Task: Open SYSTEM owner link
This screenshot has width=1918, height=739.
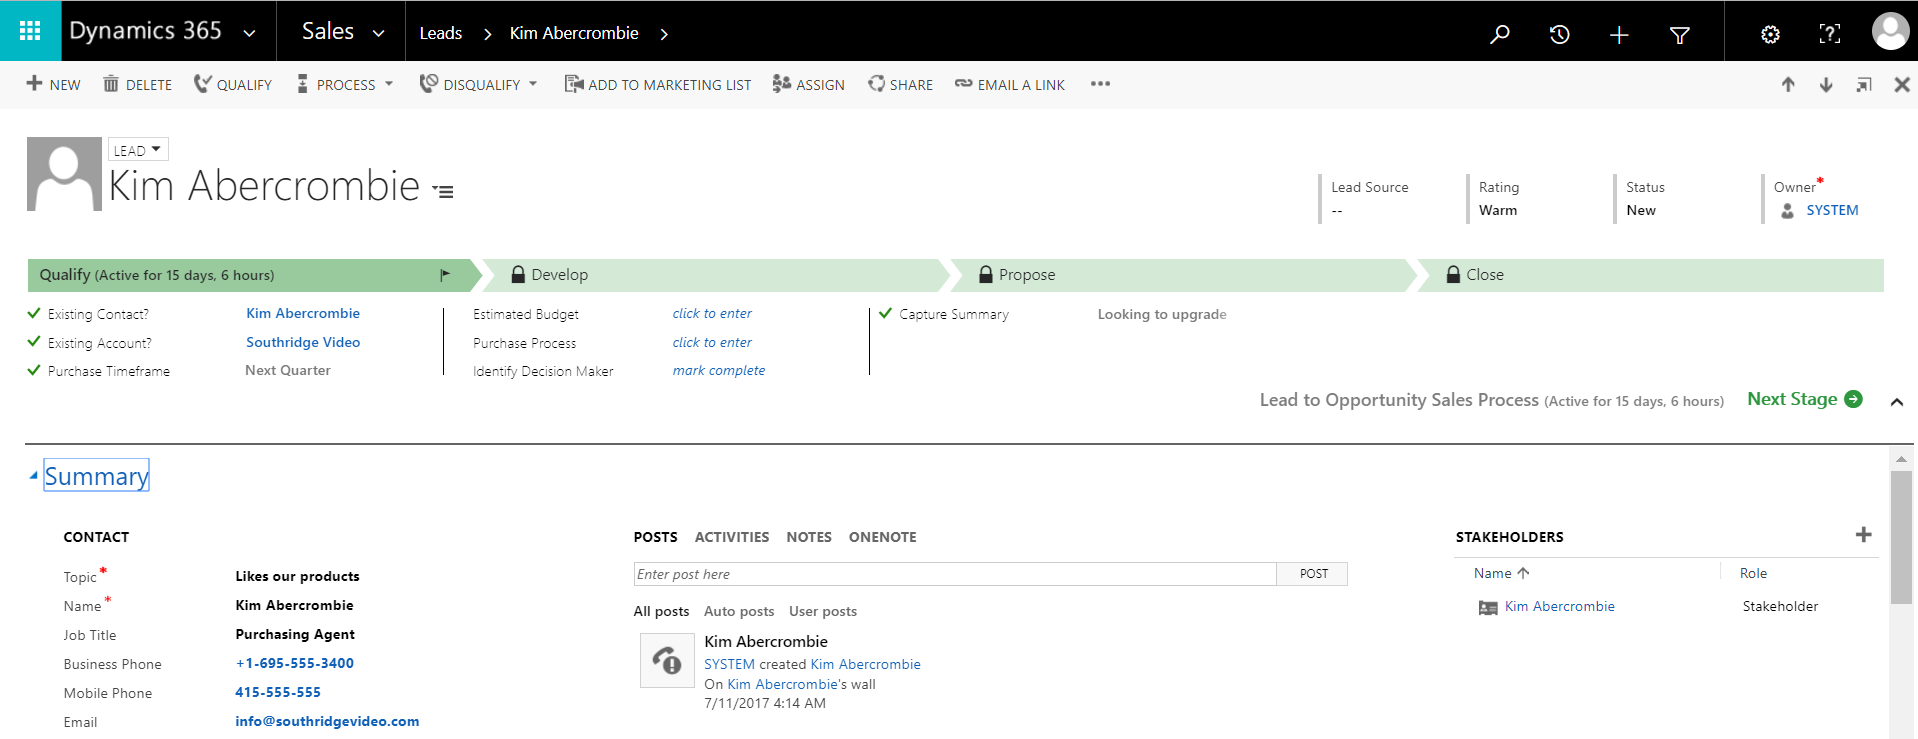Action: [x=1831, y=211]
